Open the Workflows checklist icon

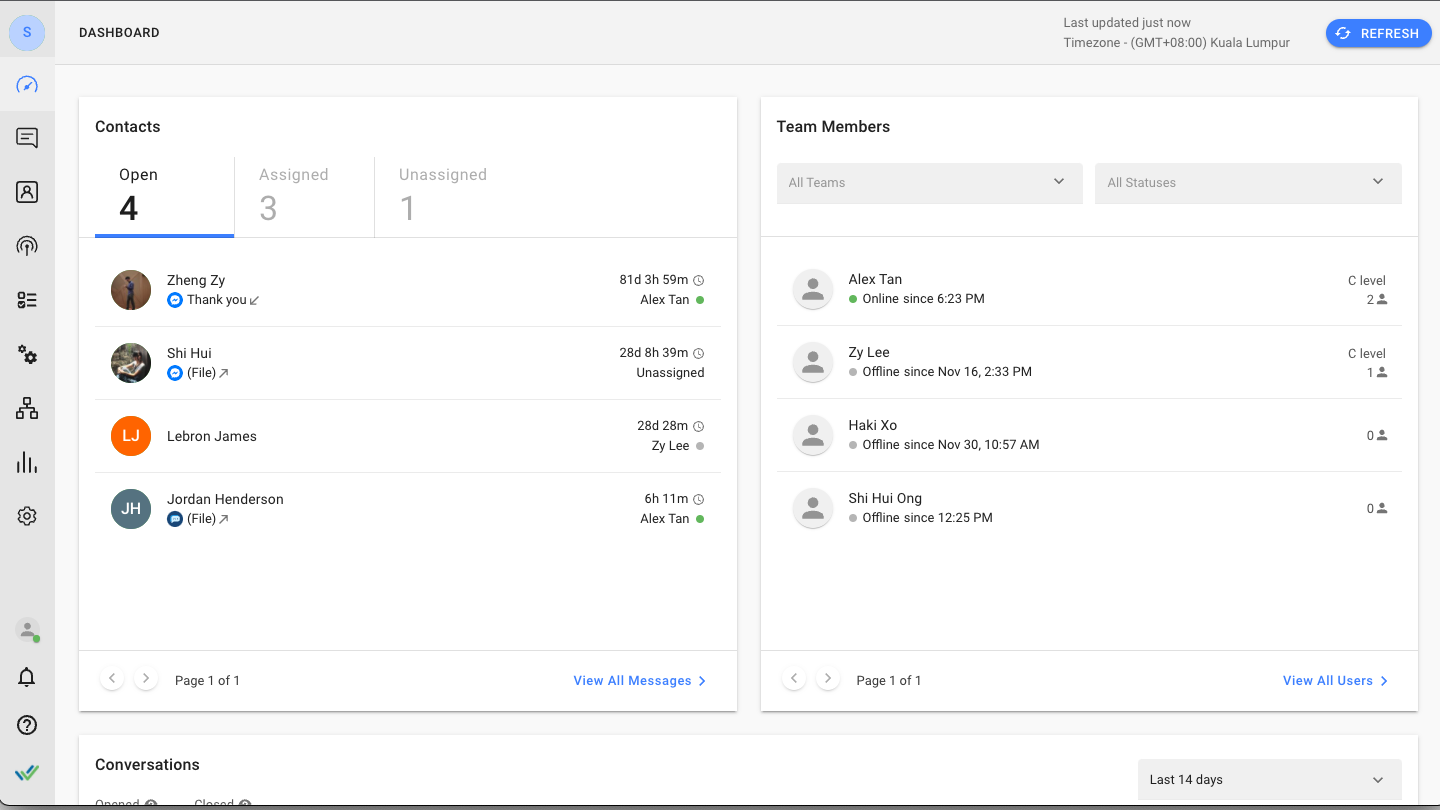(27, 300)
